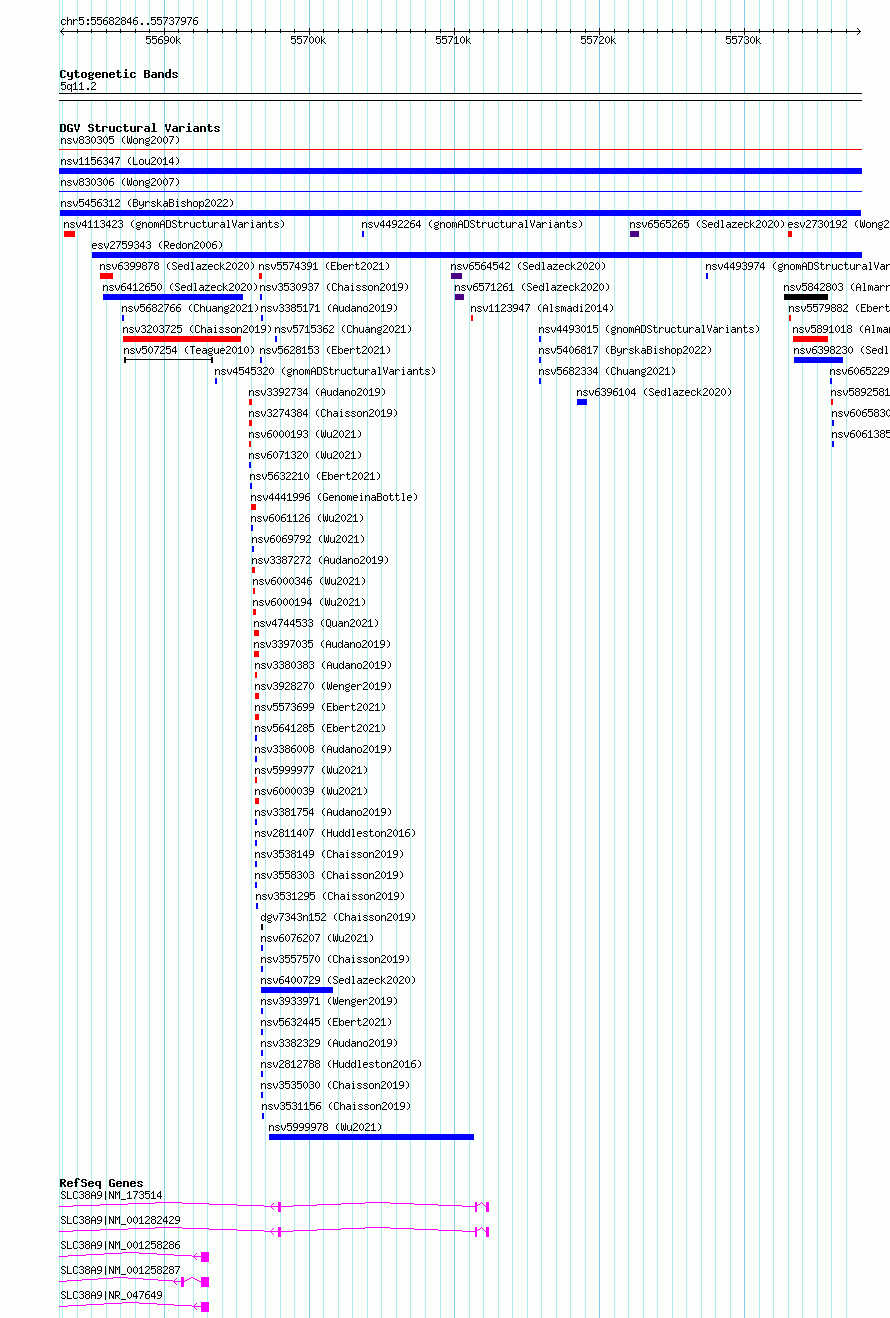
Task: Click the 5q11.2 cytogenetic band
Action: (460, 96)
